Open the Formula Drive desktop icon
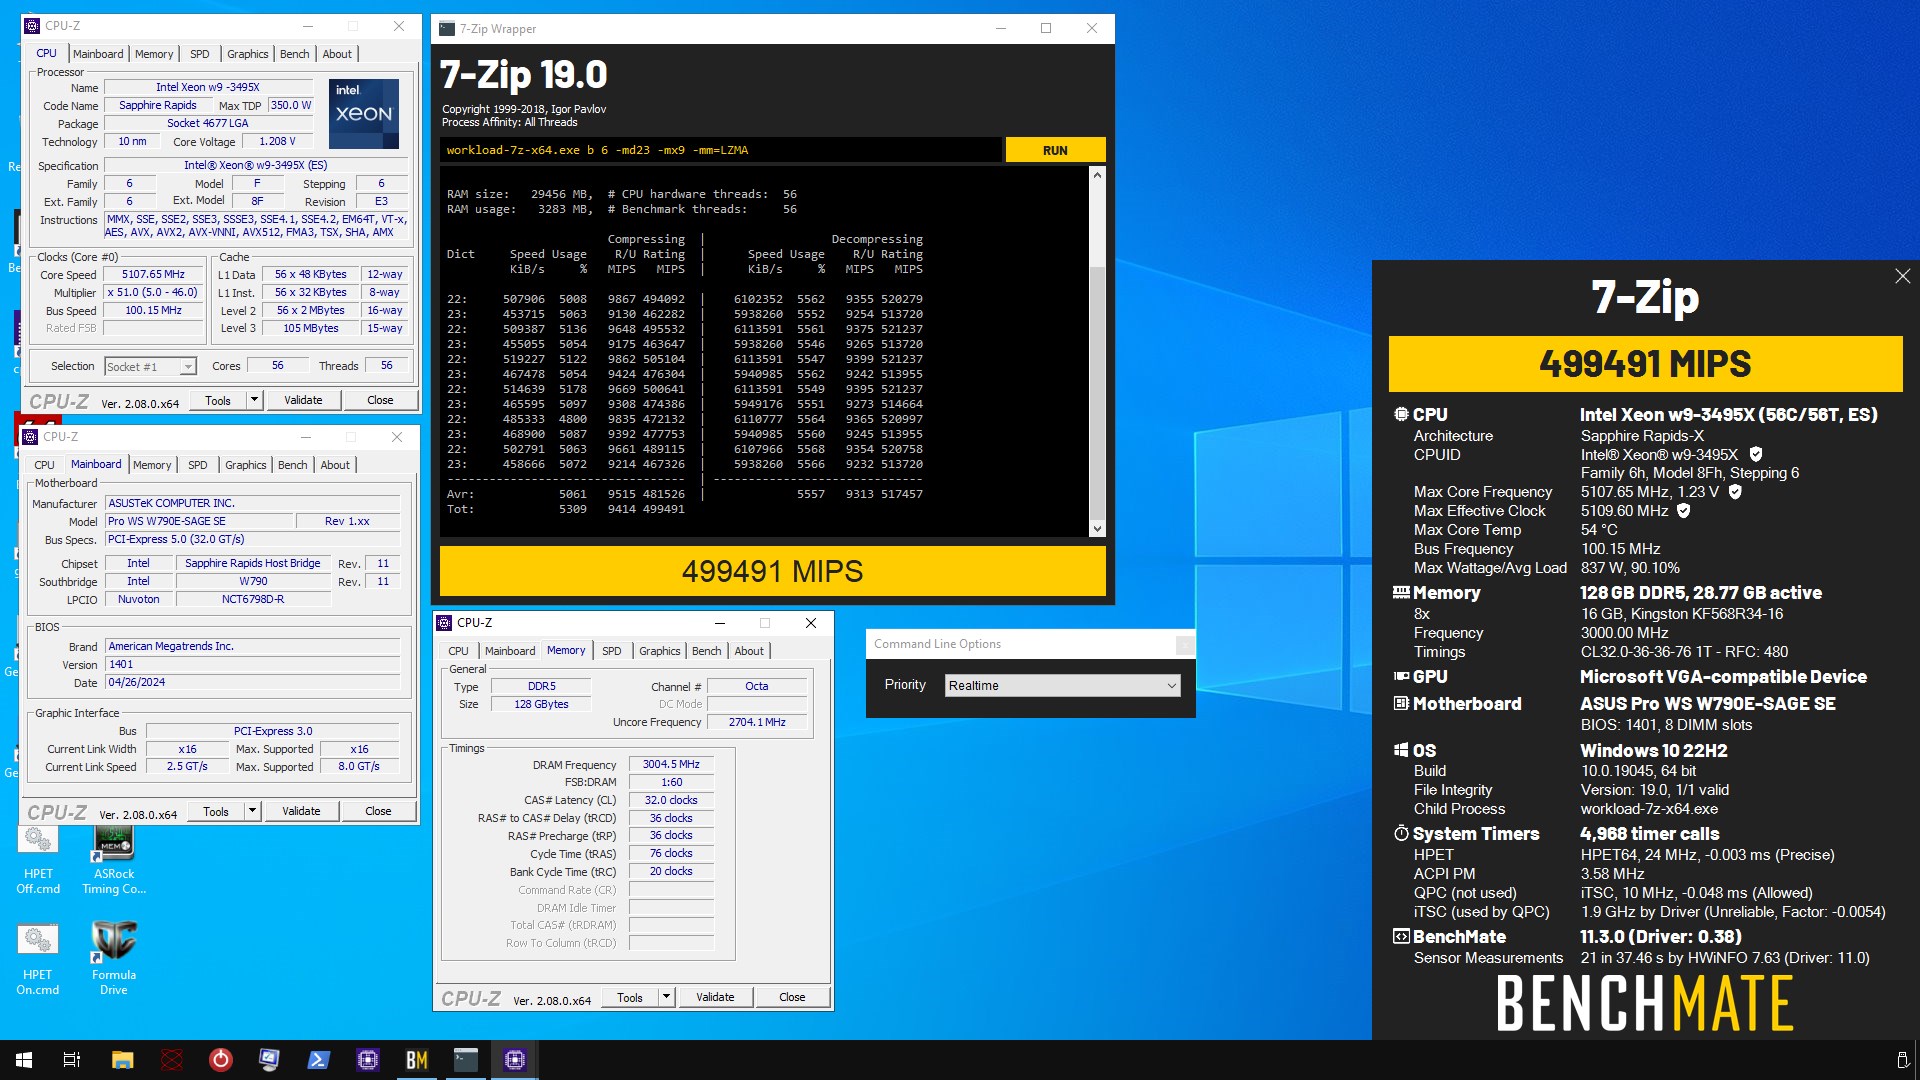 114,959
